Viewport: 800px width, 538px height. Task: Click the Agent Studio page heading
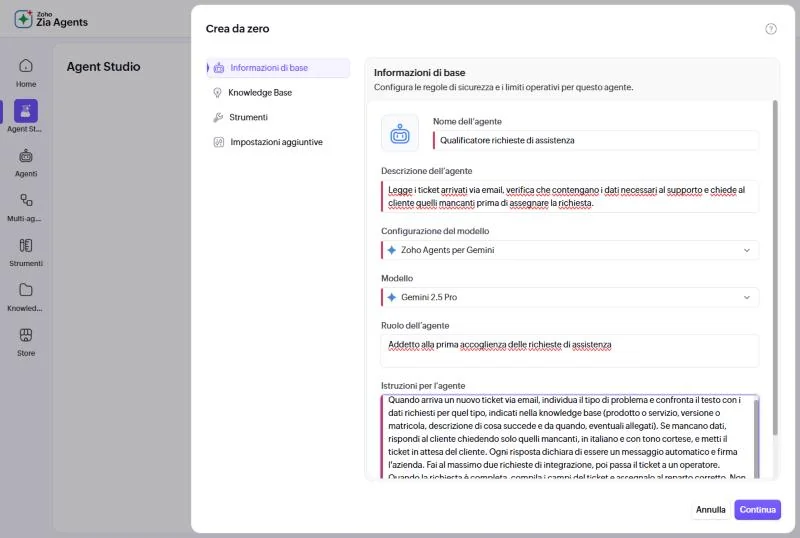click(x=104, y=67)
